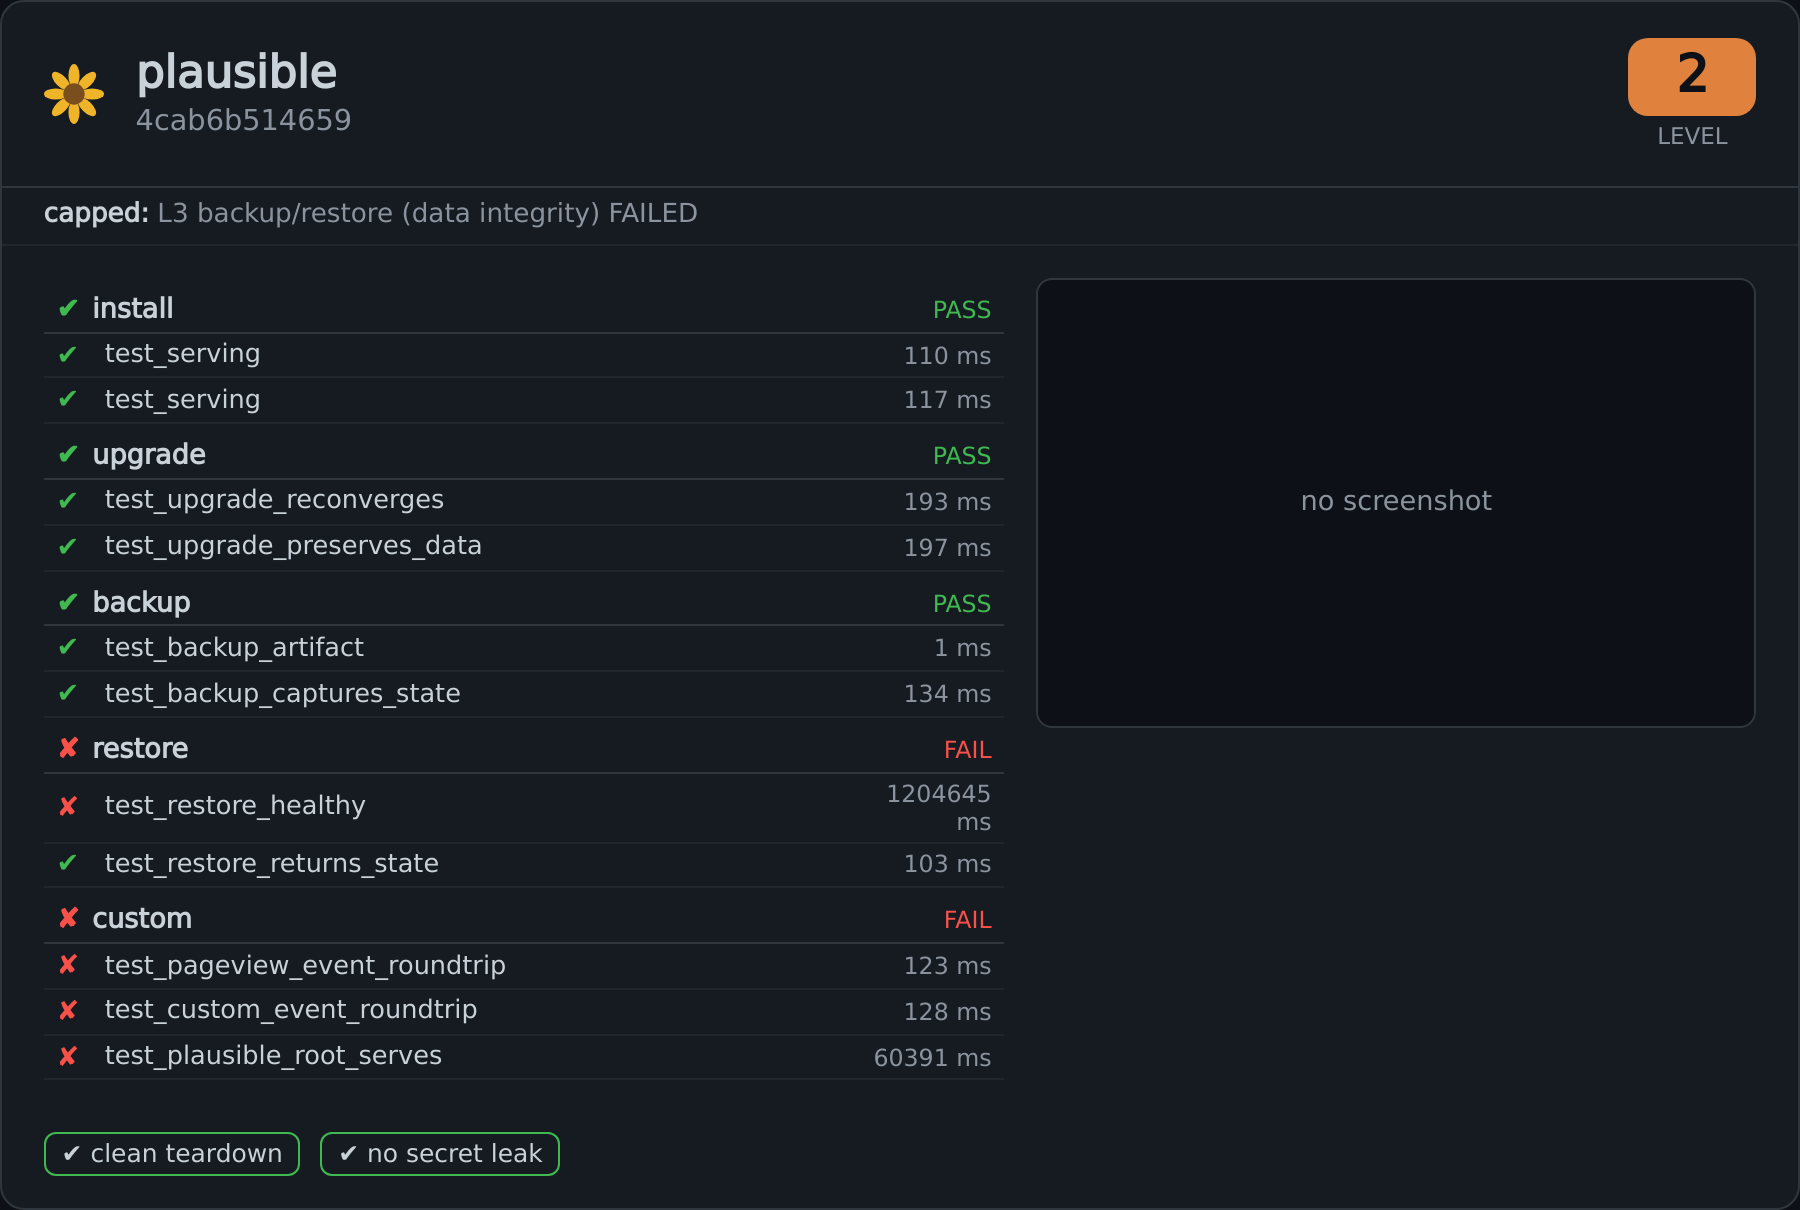The width and height of the screenshot is (1800, 1210).
Task: Click the 'custom' section heading
Action: pyautogui.click(x=143, y=918)
